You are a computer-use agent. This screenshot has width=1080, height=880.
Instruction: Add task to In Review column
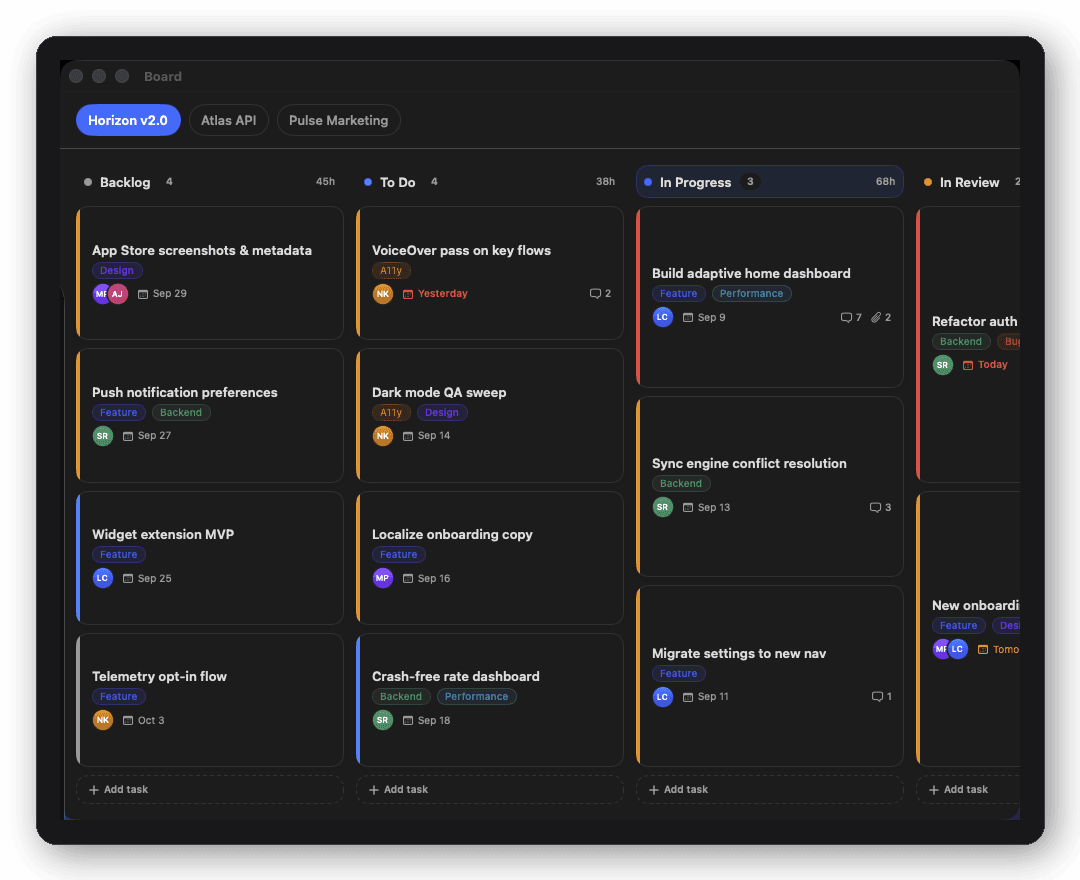coord(968,789)
